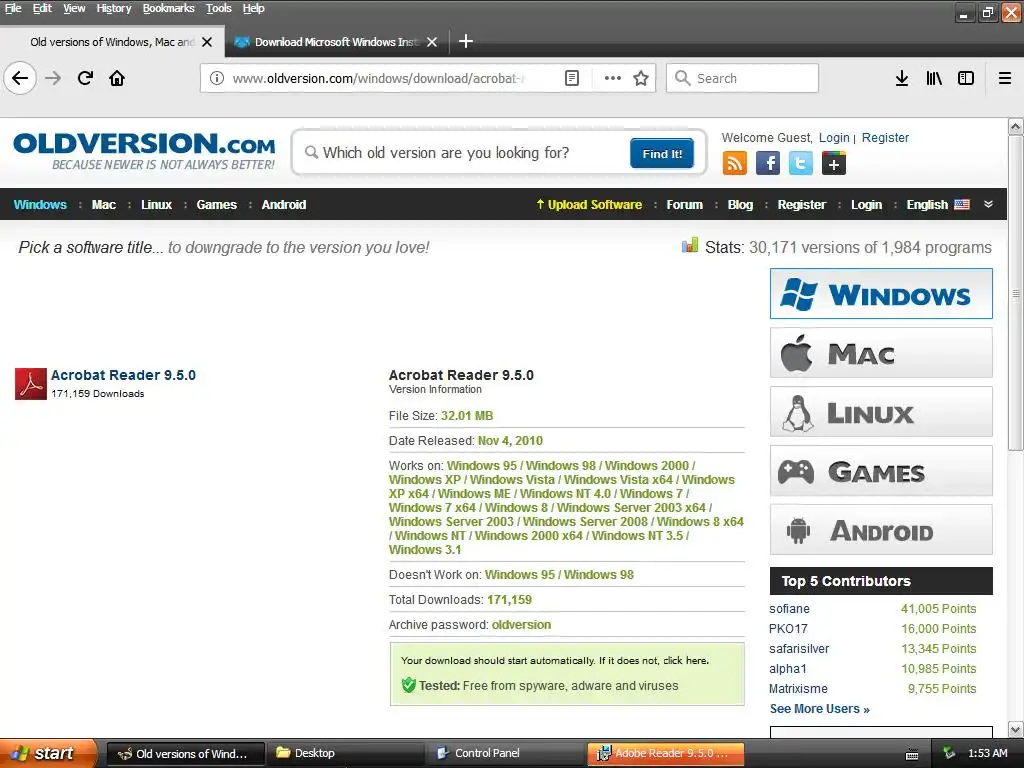Open the Forum link
This screenshot has height=768, width=1024.
[x=684, y=204]
